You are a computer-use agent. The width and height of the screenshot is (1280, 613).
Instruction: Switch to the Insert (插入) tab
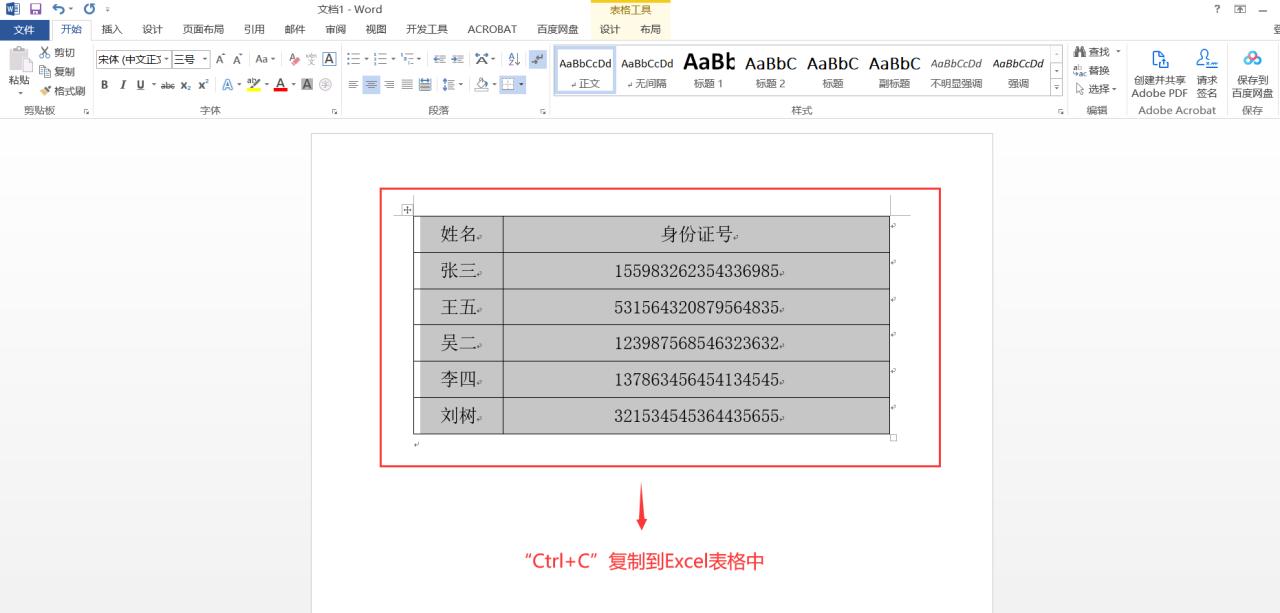pos(112,29)
